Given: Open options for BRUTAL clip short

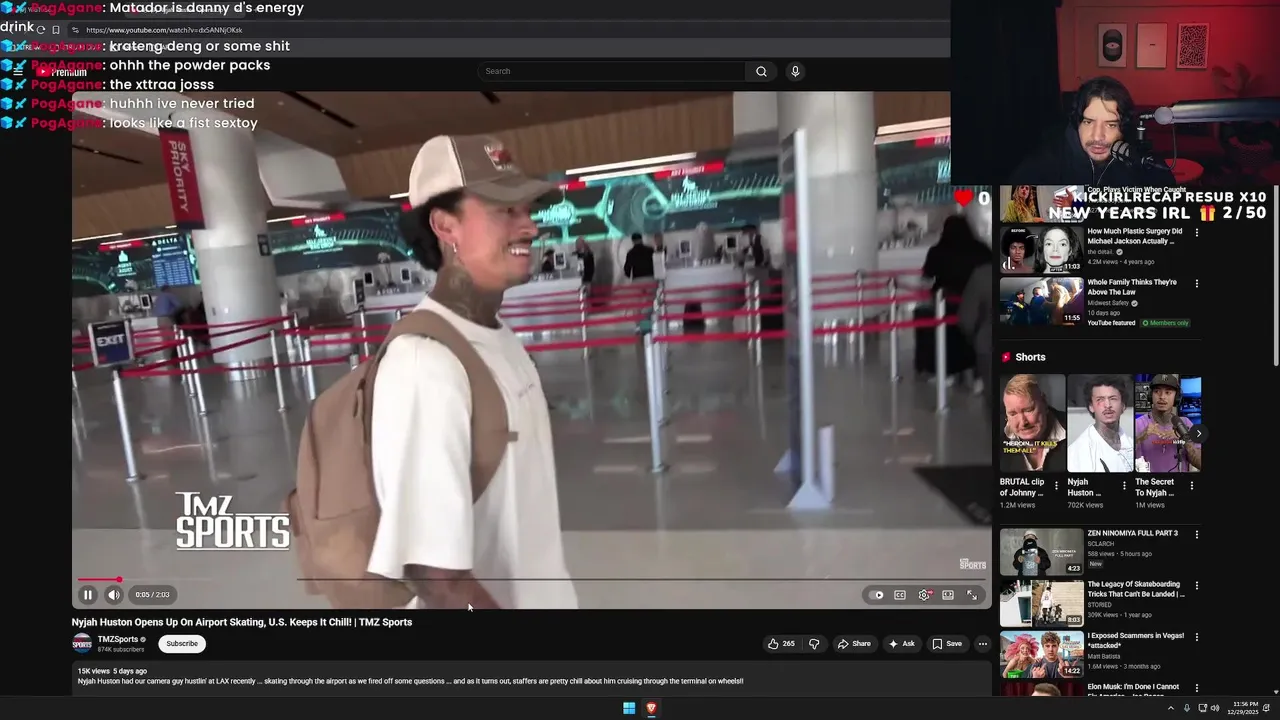Looking at the screenshot, I should point(1056,486).
